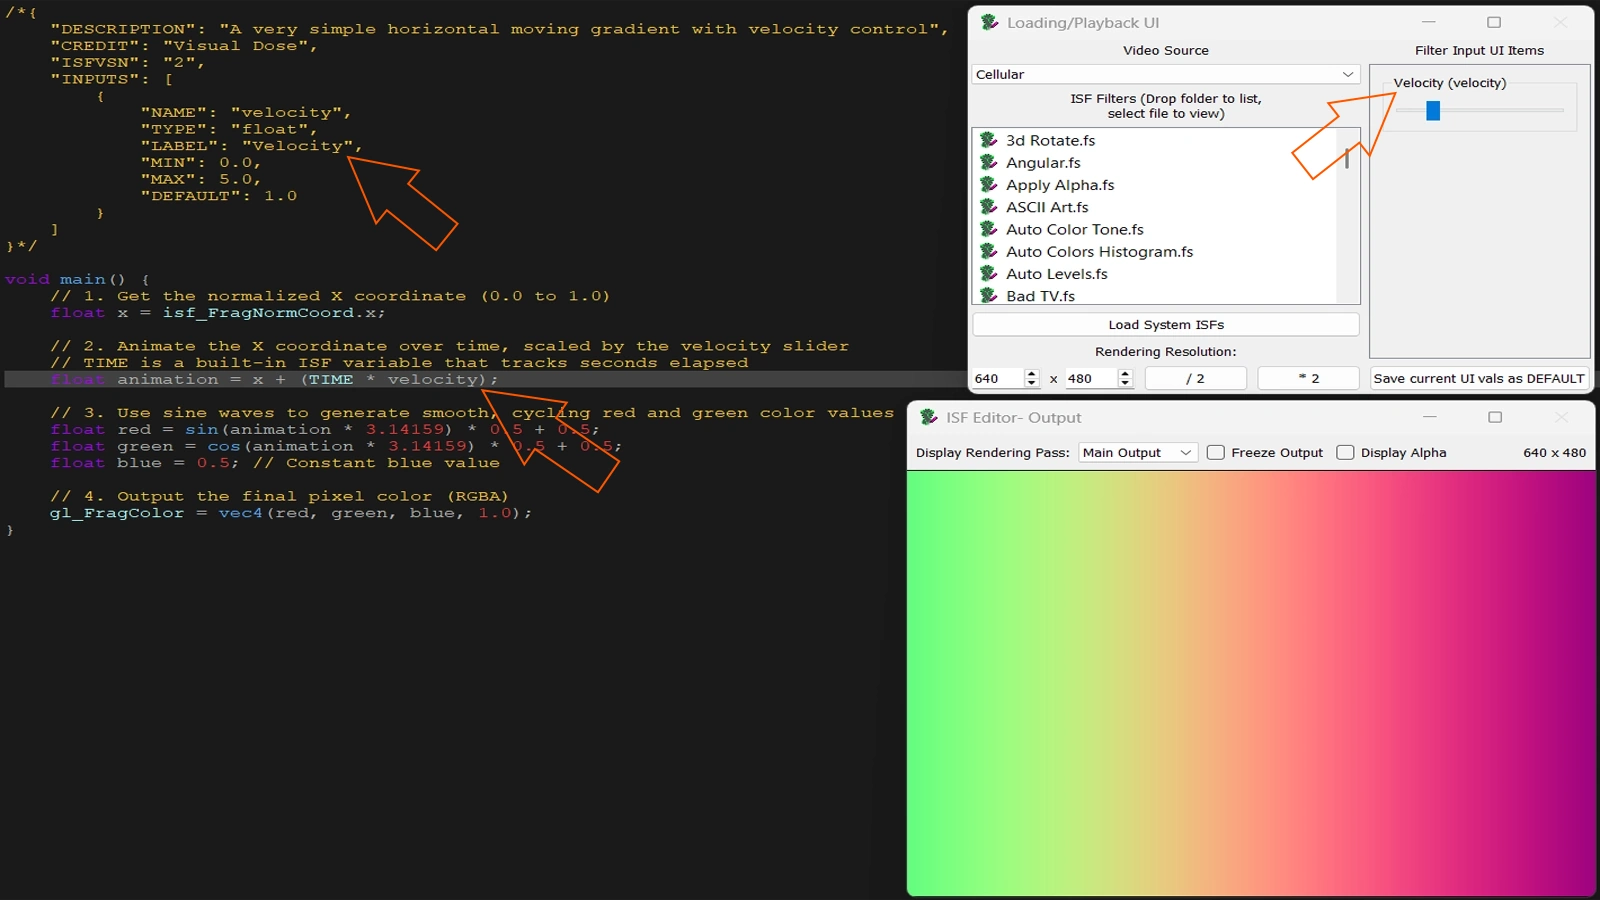Viewport: 1600px width, 900px height.
Task: Click the 3d Rotate.fs file icon
Action: point(989,140)
